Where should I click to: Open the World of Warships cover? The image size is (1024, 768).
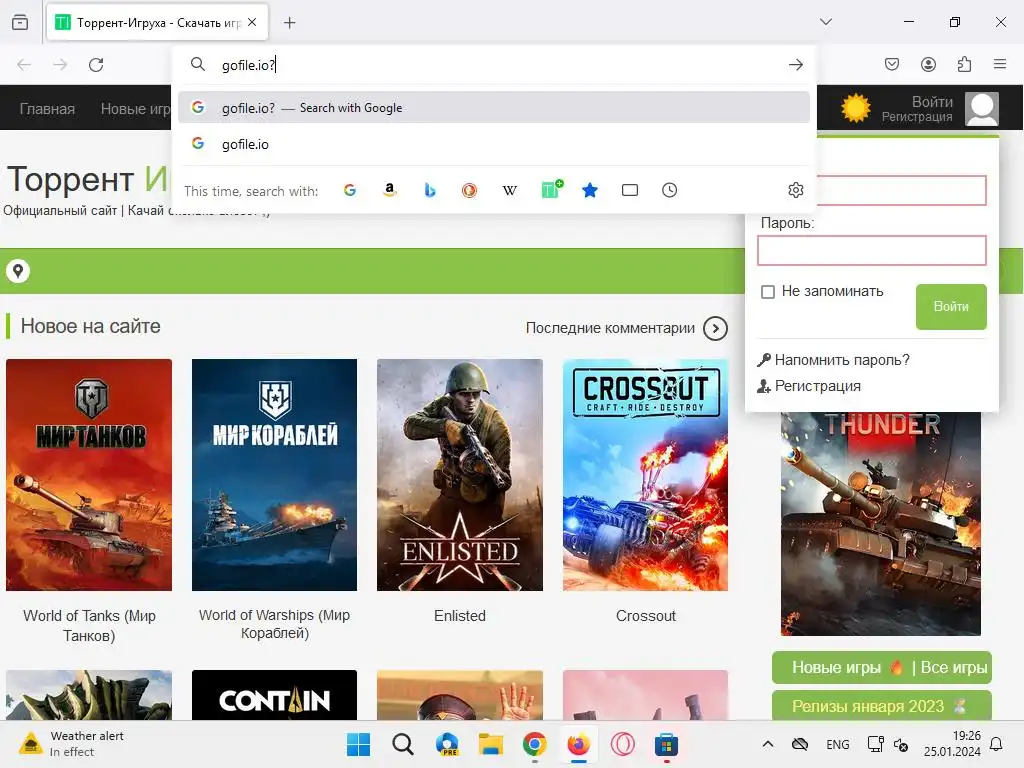(274, 475)
